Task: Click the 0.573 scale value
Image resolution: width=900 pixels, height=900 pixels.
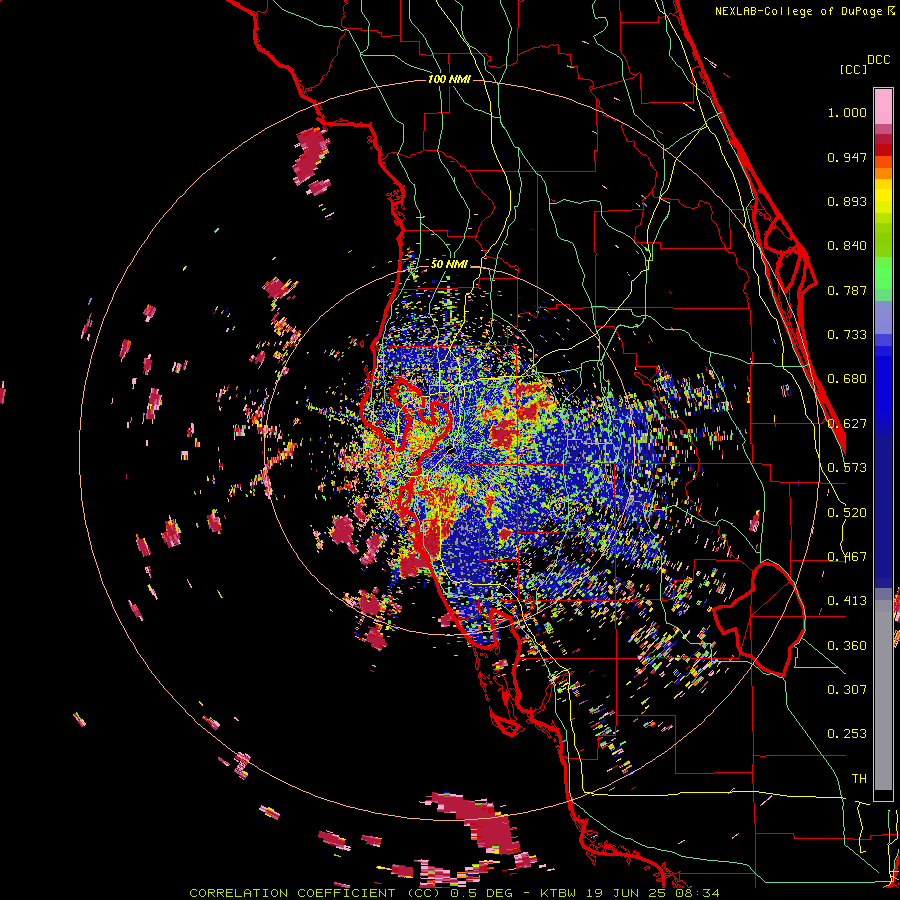Action: coord(847,468)
